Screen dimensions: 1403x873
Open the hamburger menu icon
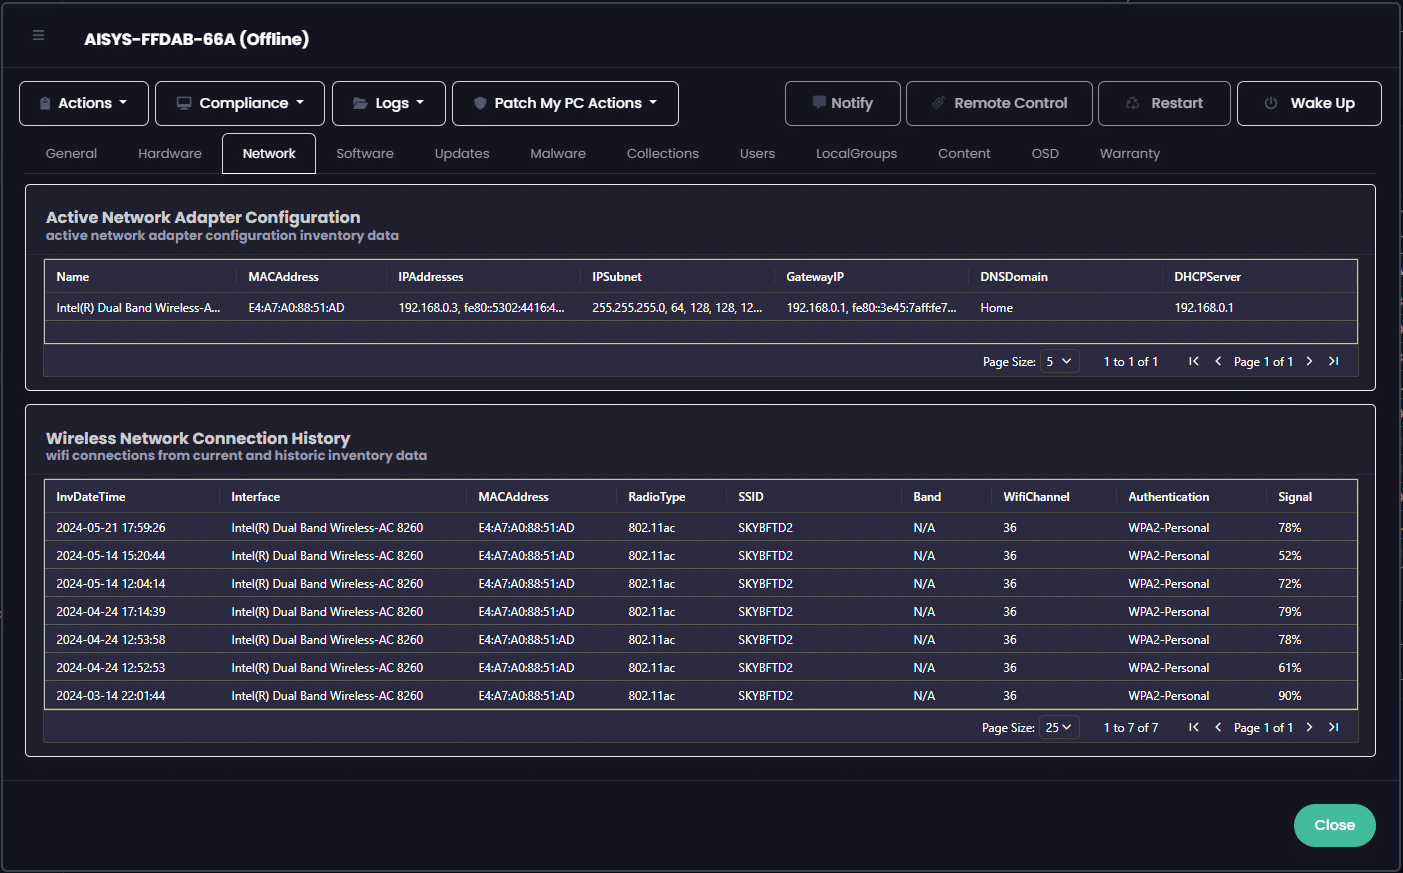tap(38, 35)
